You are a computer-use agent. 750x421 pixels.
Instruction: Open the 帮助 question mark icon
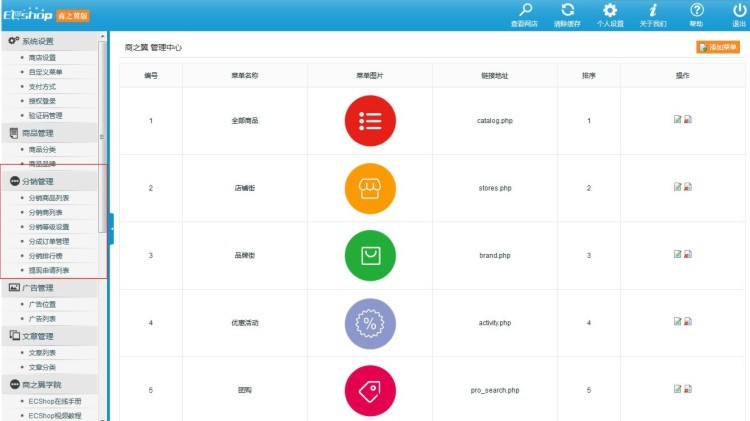[696, 10]
